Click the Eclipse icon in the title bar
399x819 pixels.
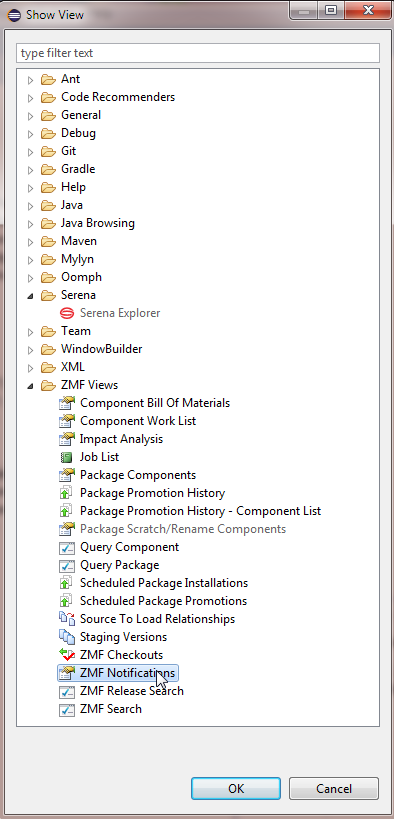point(14,15)
